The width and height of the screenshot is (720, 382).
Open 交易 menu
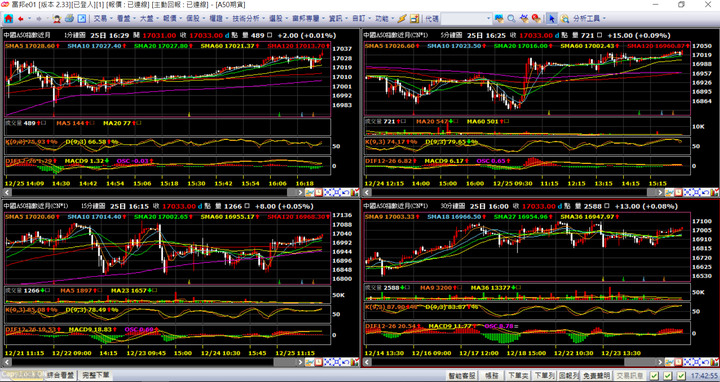click(100, 19)
